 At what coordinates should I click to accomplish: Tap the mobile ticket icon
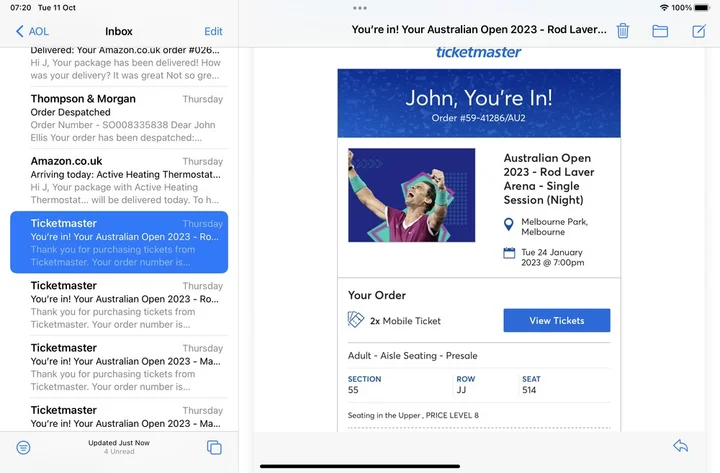355,320
